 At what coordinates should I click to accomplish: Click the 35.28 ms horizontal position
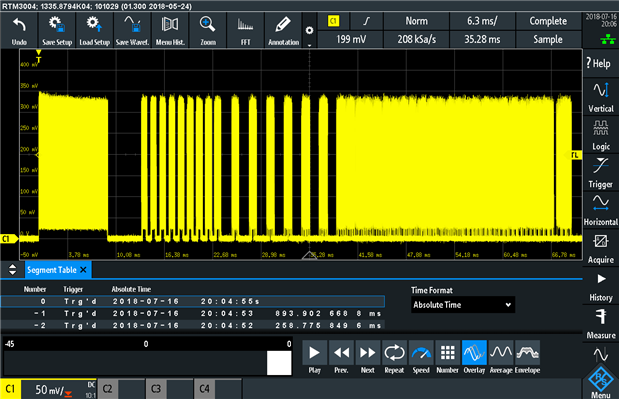click(482, 39)
